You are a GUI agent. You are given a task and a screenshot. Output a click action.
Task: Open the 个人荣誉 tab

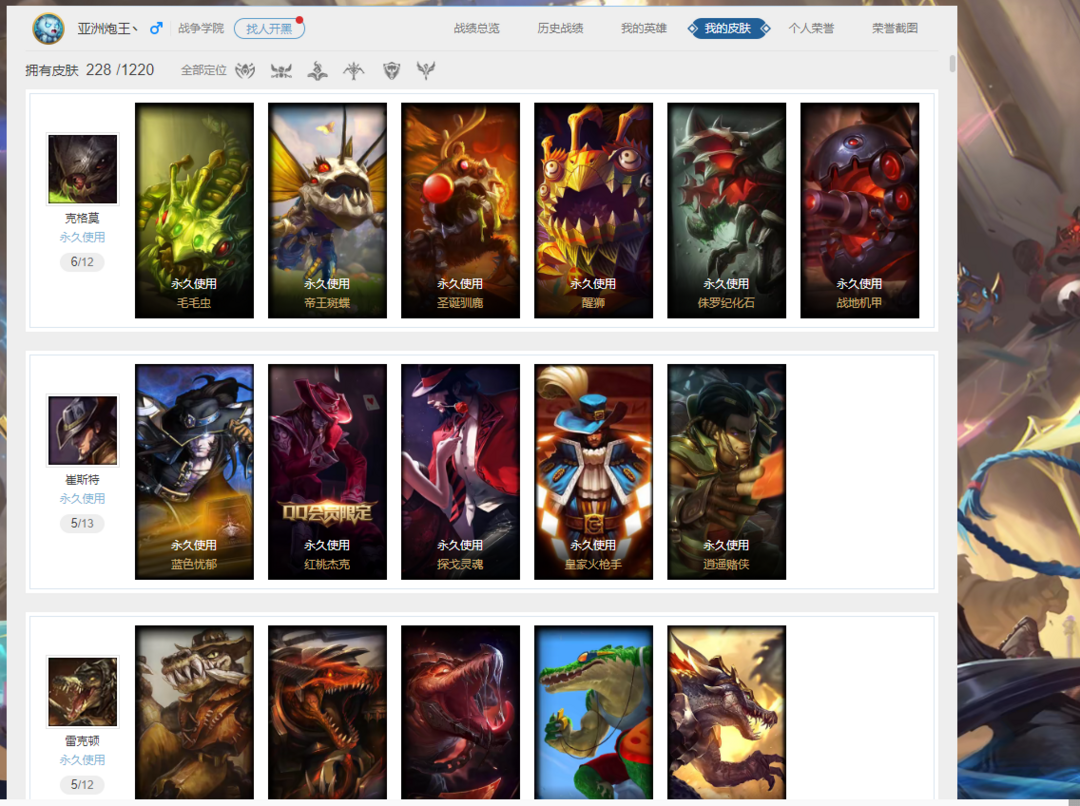811,28
